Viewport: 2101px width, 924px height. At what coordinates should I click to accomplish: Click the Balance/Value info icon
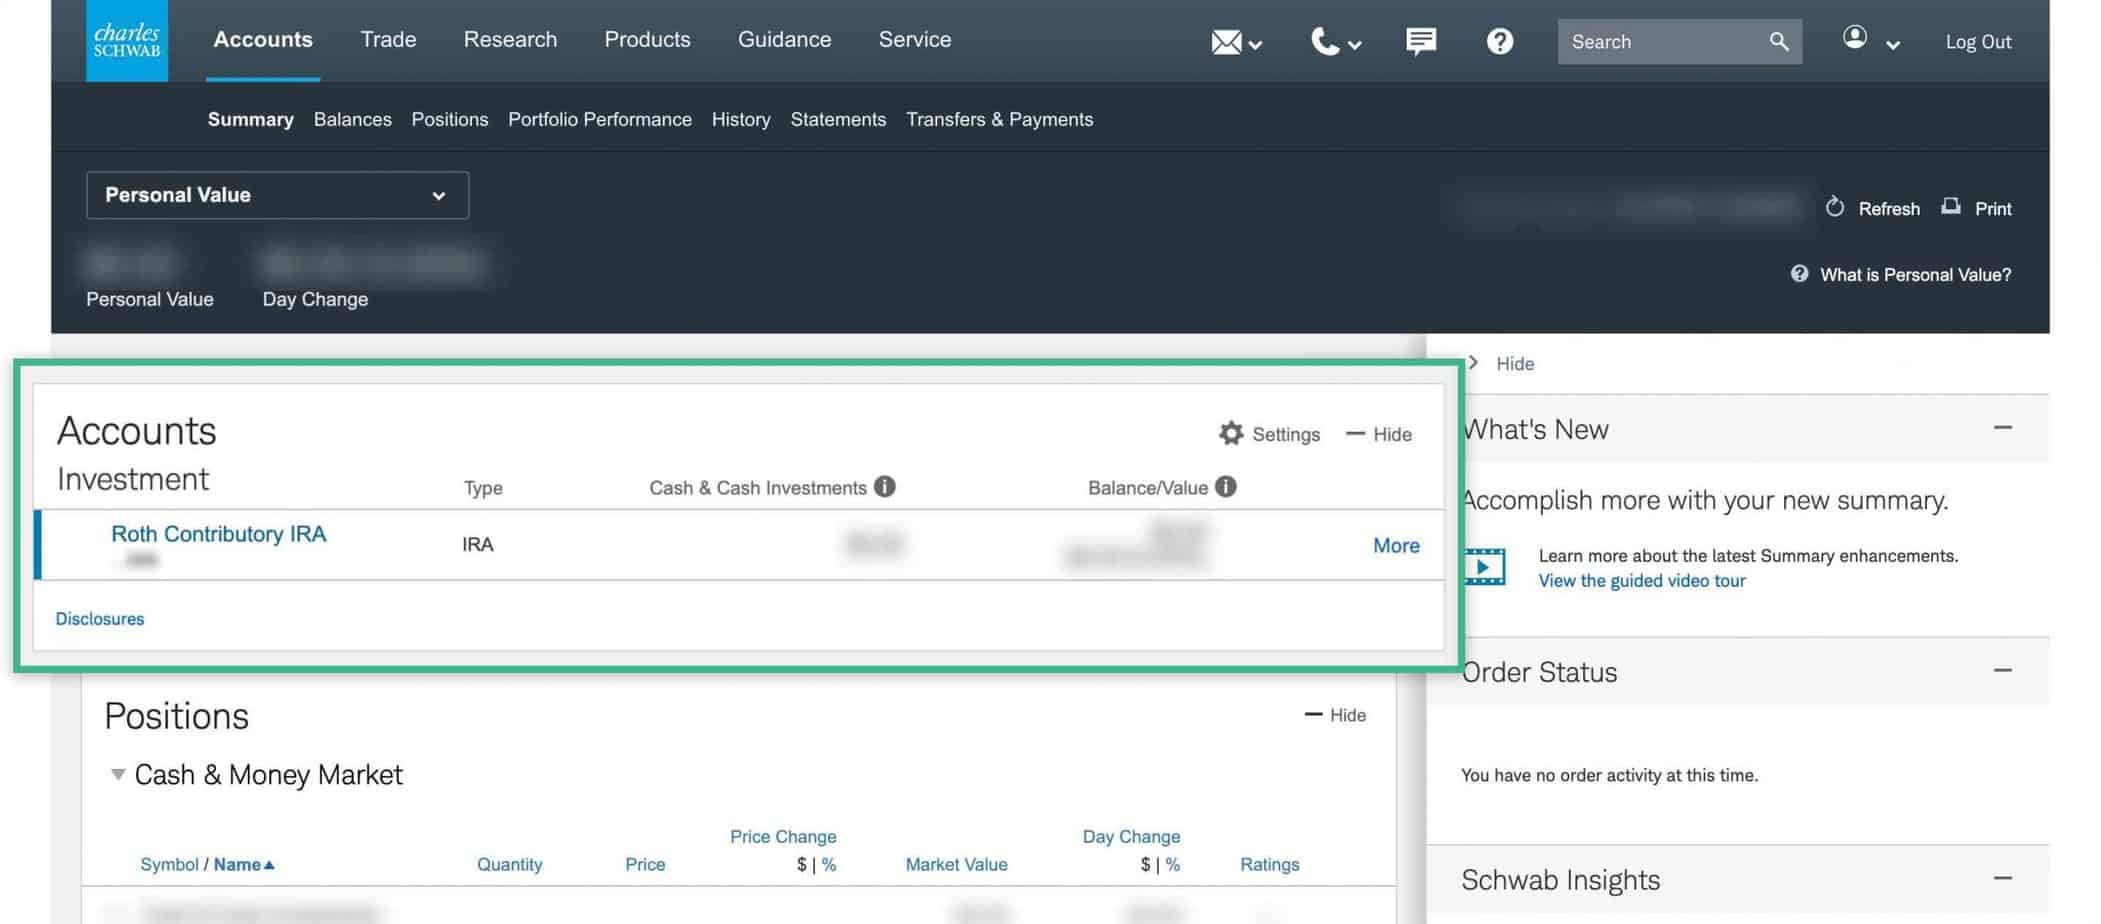[1226, 487]
